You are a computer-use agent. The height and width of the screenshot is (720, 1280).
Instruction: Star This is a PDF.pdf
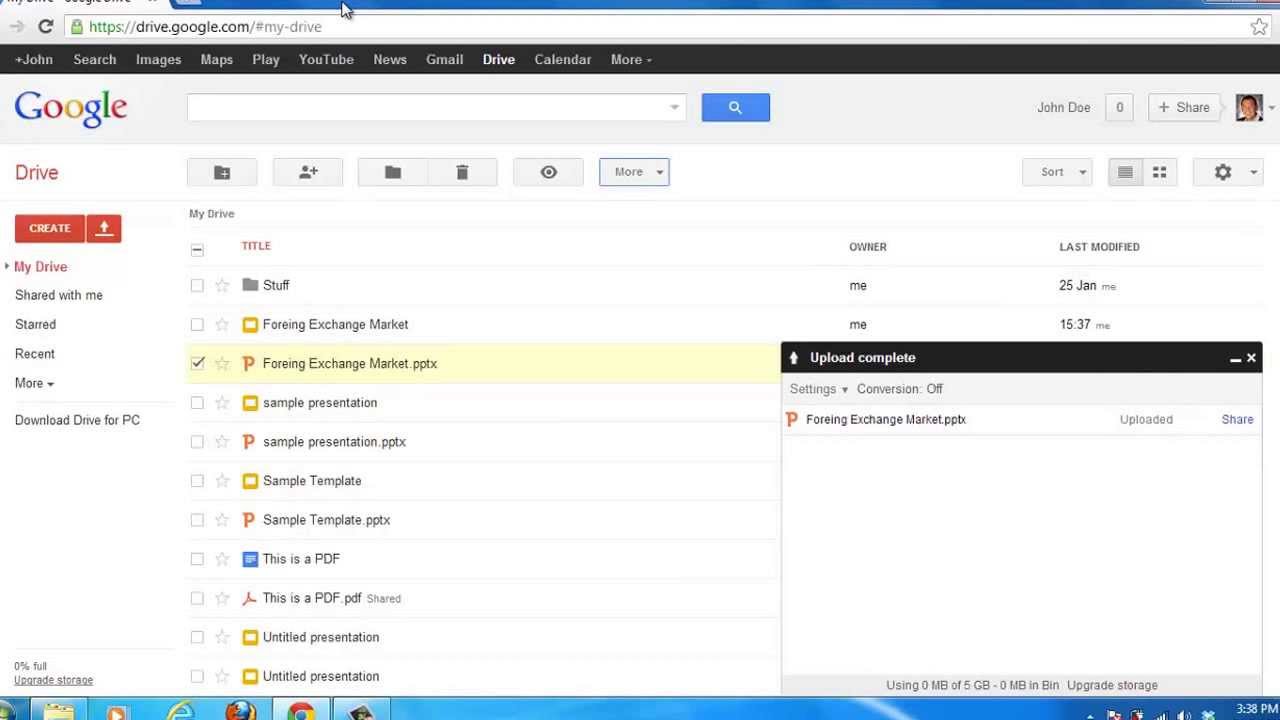click(x=222, y=598)
